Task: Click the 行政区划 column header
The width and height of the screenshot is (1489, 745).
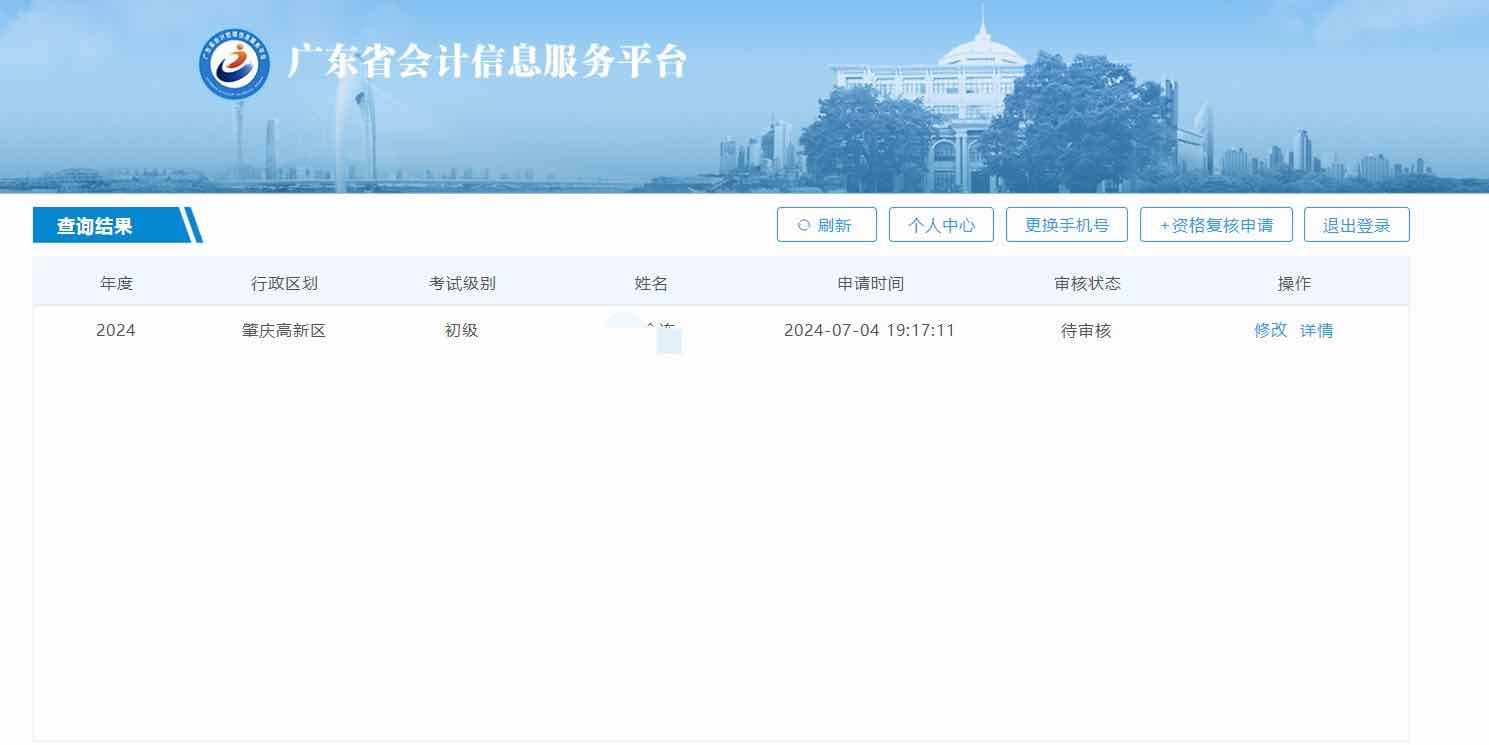Action: coord(284,283)
